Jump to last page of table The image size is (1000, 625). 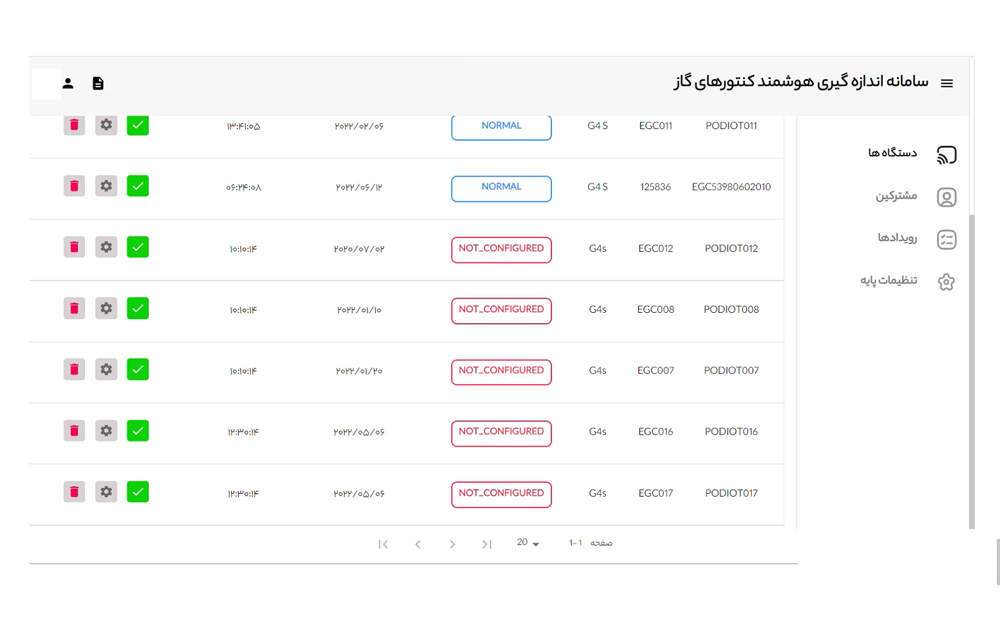pos(487,544)
